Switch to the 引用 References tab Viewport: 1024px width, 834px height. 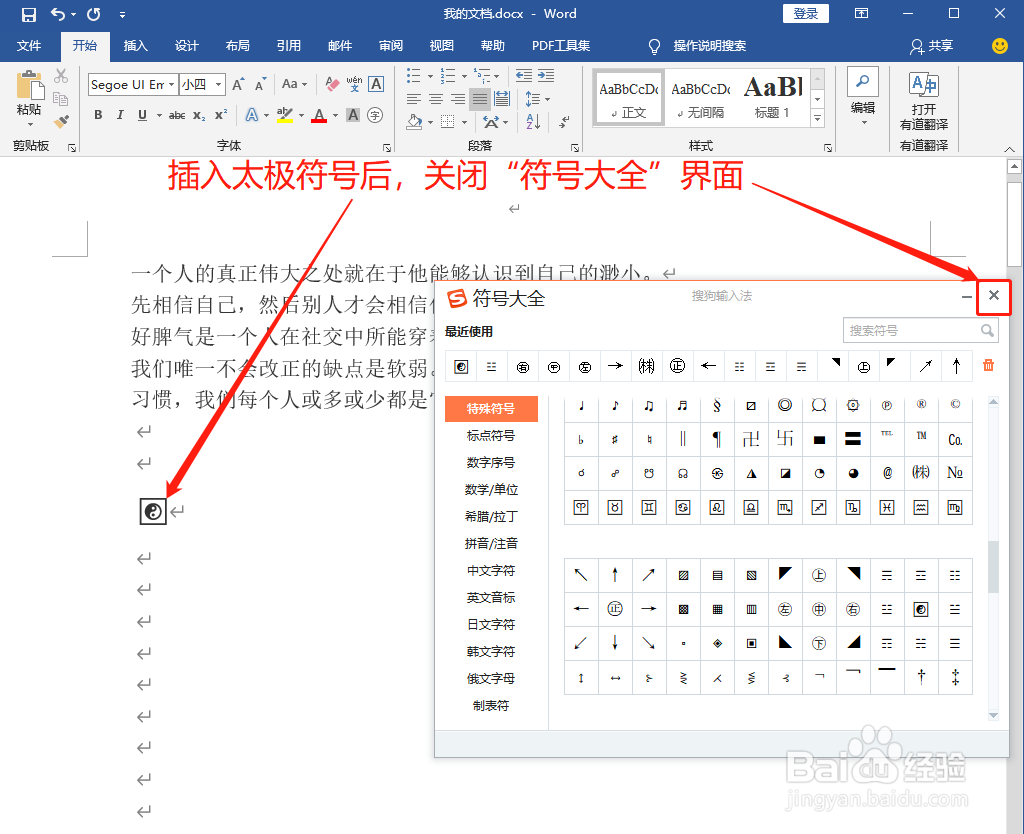click(289, 46)
